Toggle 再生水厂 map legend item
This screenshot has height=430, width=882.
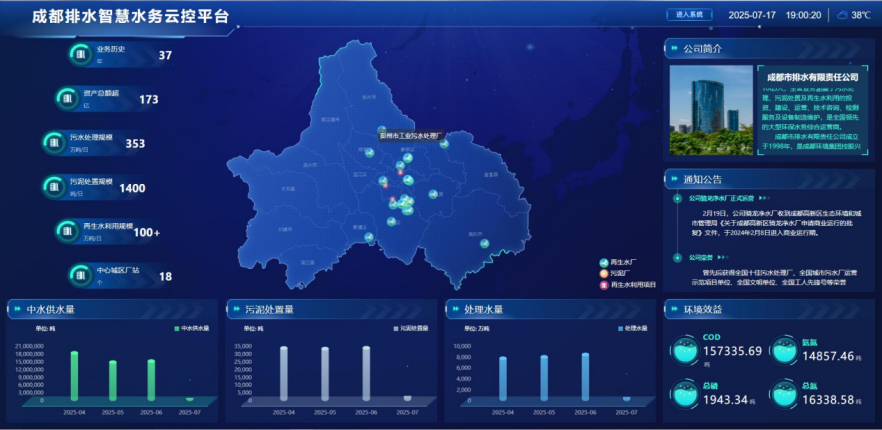click(x=603, y=262)
